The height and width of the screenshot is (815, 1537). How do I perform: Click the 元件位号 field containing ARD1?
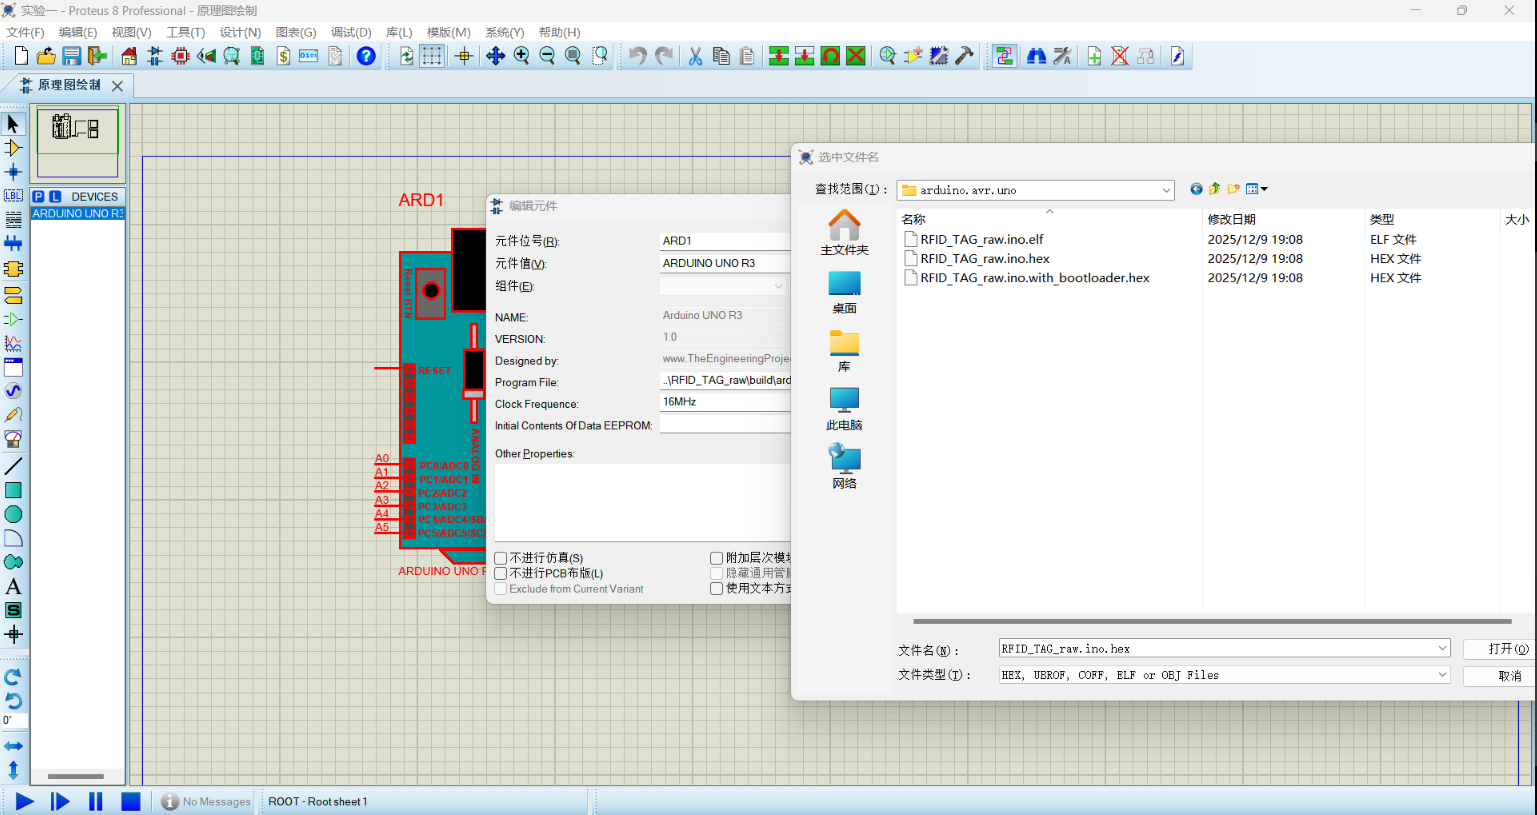point(726,241)
